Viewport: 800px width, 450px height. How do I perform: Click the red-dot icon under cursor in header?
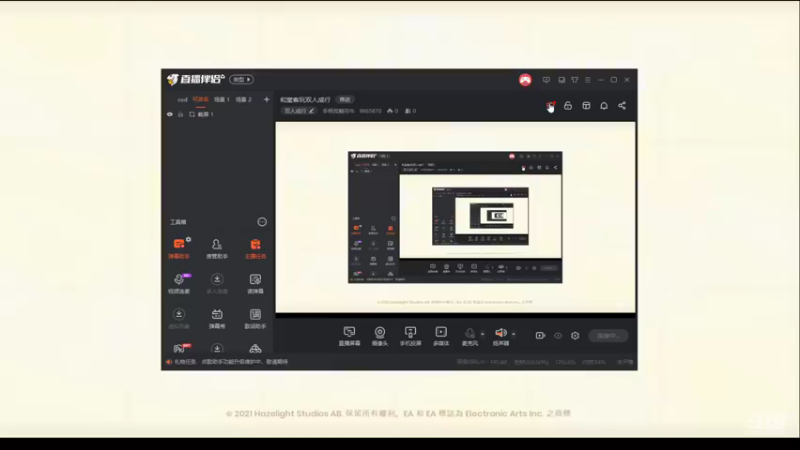(550, 106)
